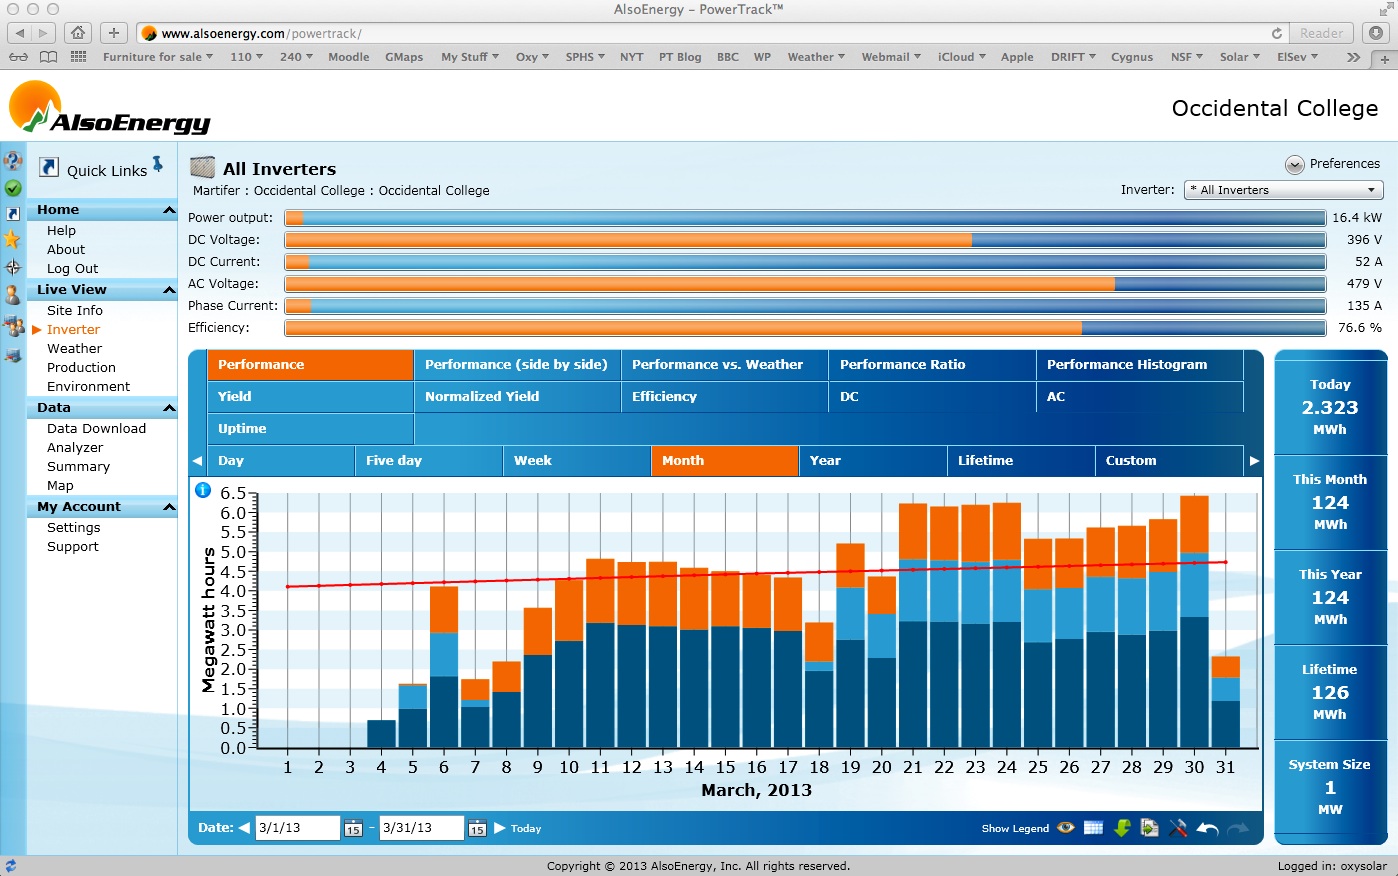Click the Log Out link
The image size is (1398, 876).
pos(72,269)
